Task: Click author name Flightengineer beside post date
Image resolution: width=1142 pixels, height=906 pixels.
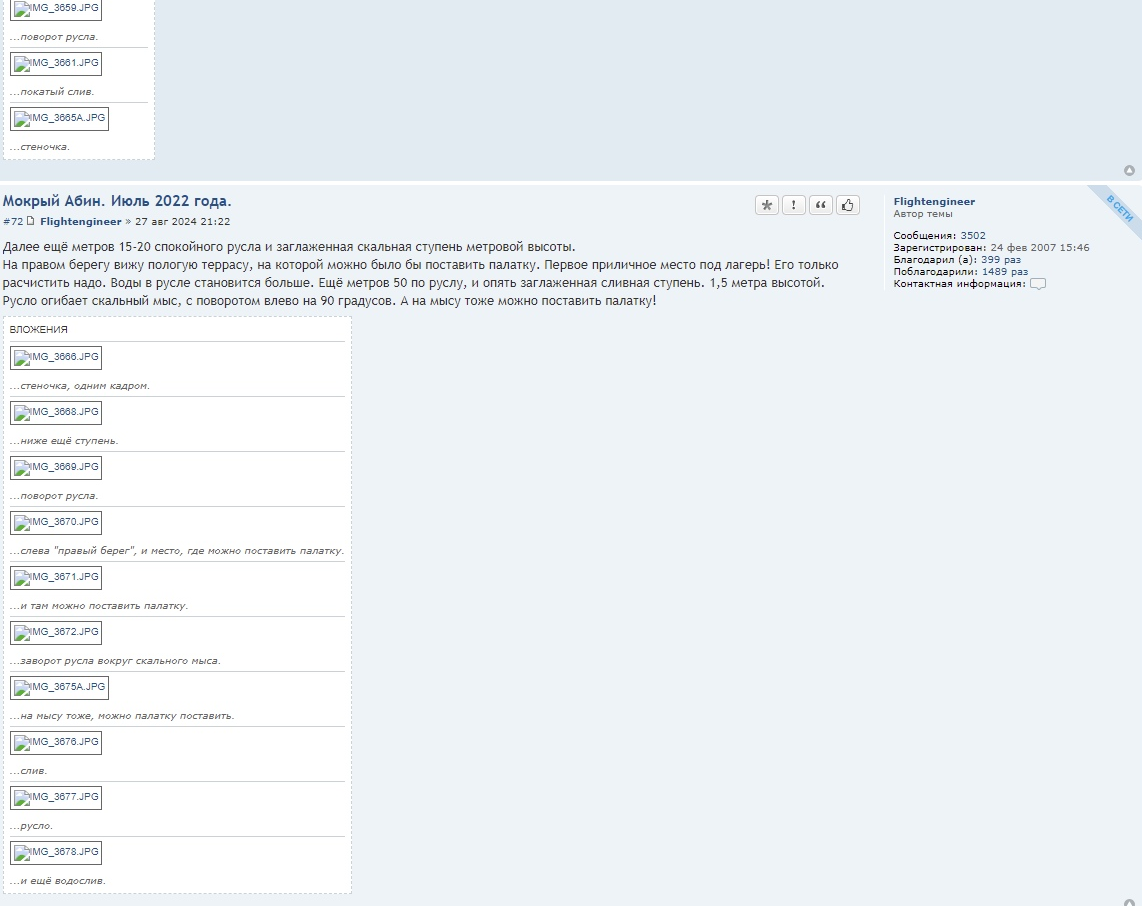Action: click(81, 222)
